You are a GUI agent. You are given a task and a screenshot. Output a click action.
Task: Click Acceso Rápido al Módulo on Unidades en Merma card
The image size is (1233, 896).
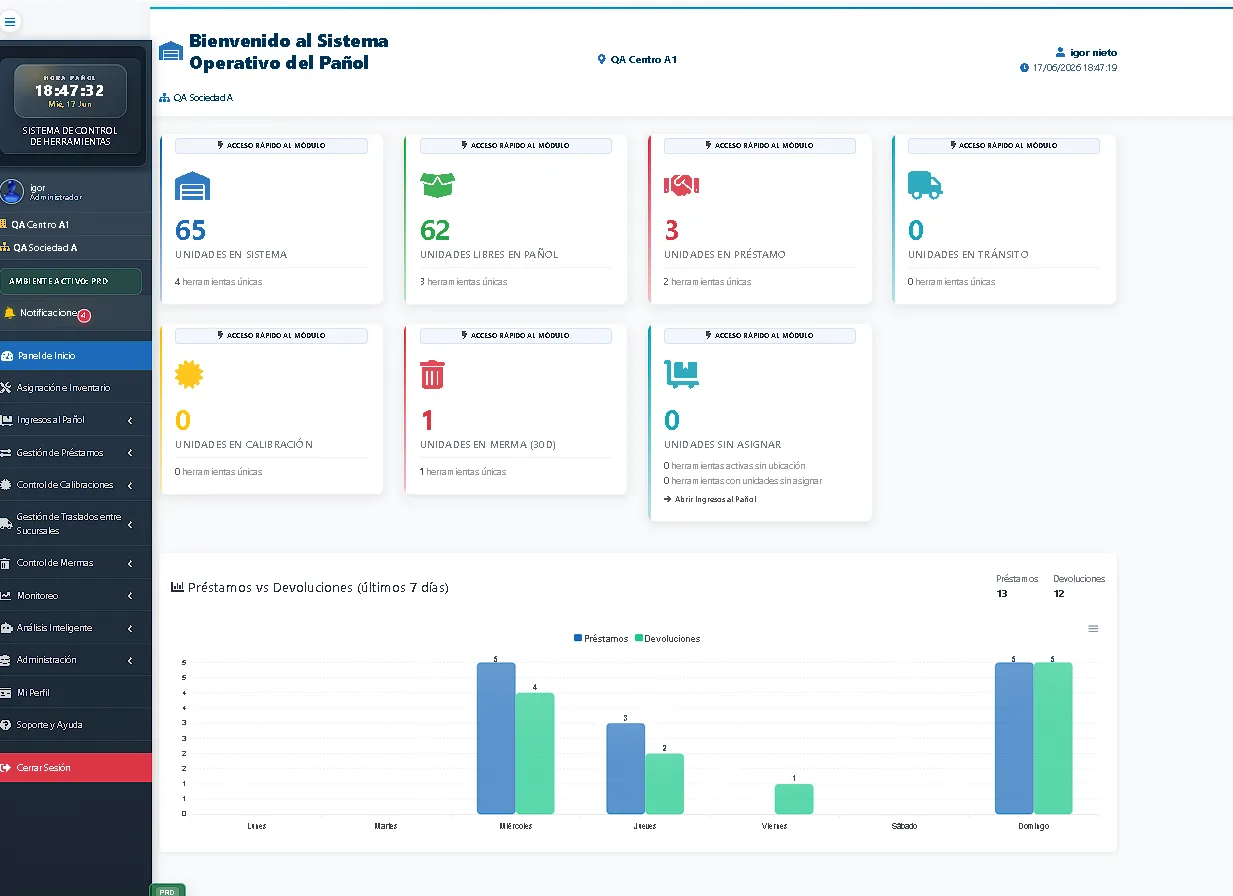(x=516, y=336)
